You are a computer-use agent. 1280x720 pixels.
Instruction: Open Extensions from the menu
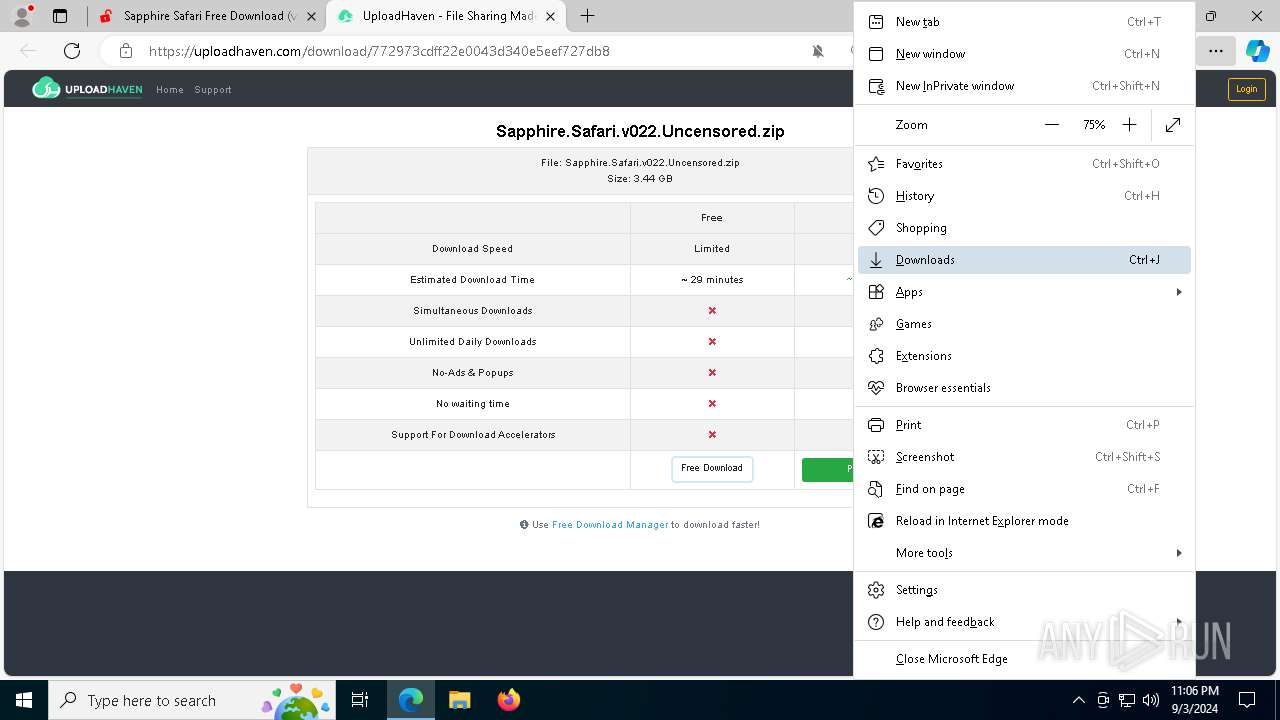pyautogui.click(x=1024, y=356)
